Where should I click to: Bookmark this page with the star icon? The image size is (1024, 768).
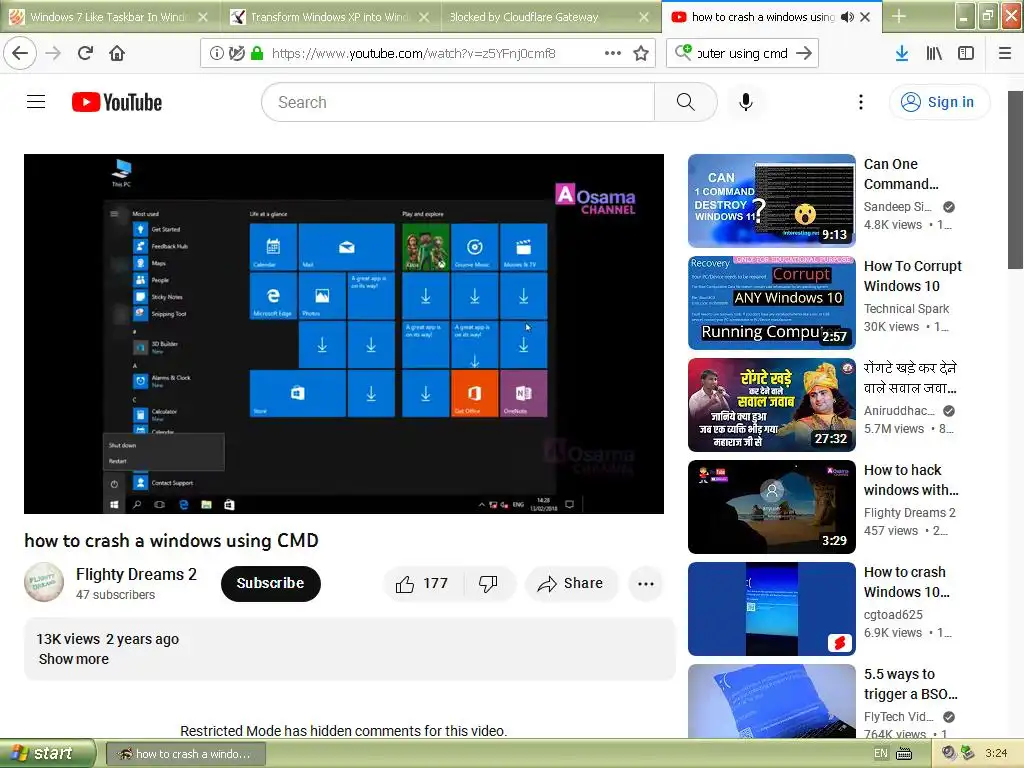(x=641, y=54)
